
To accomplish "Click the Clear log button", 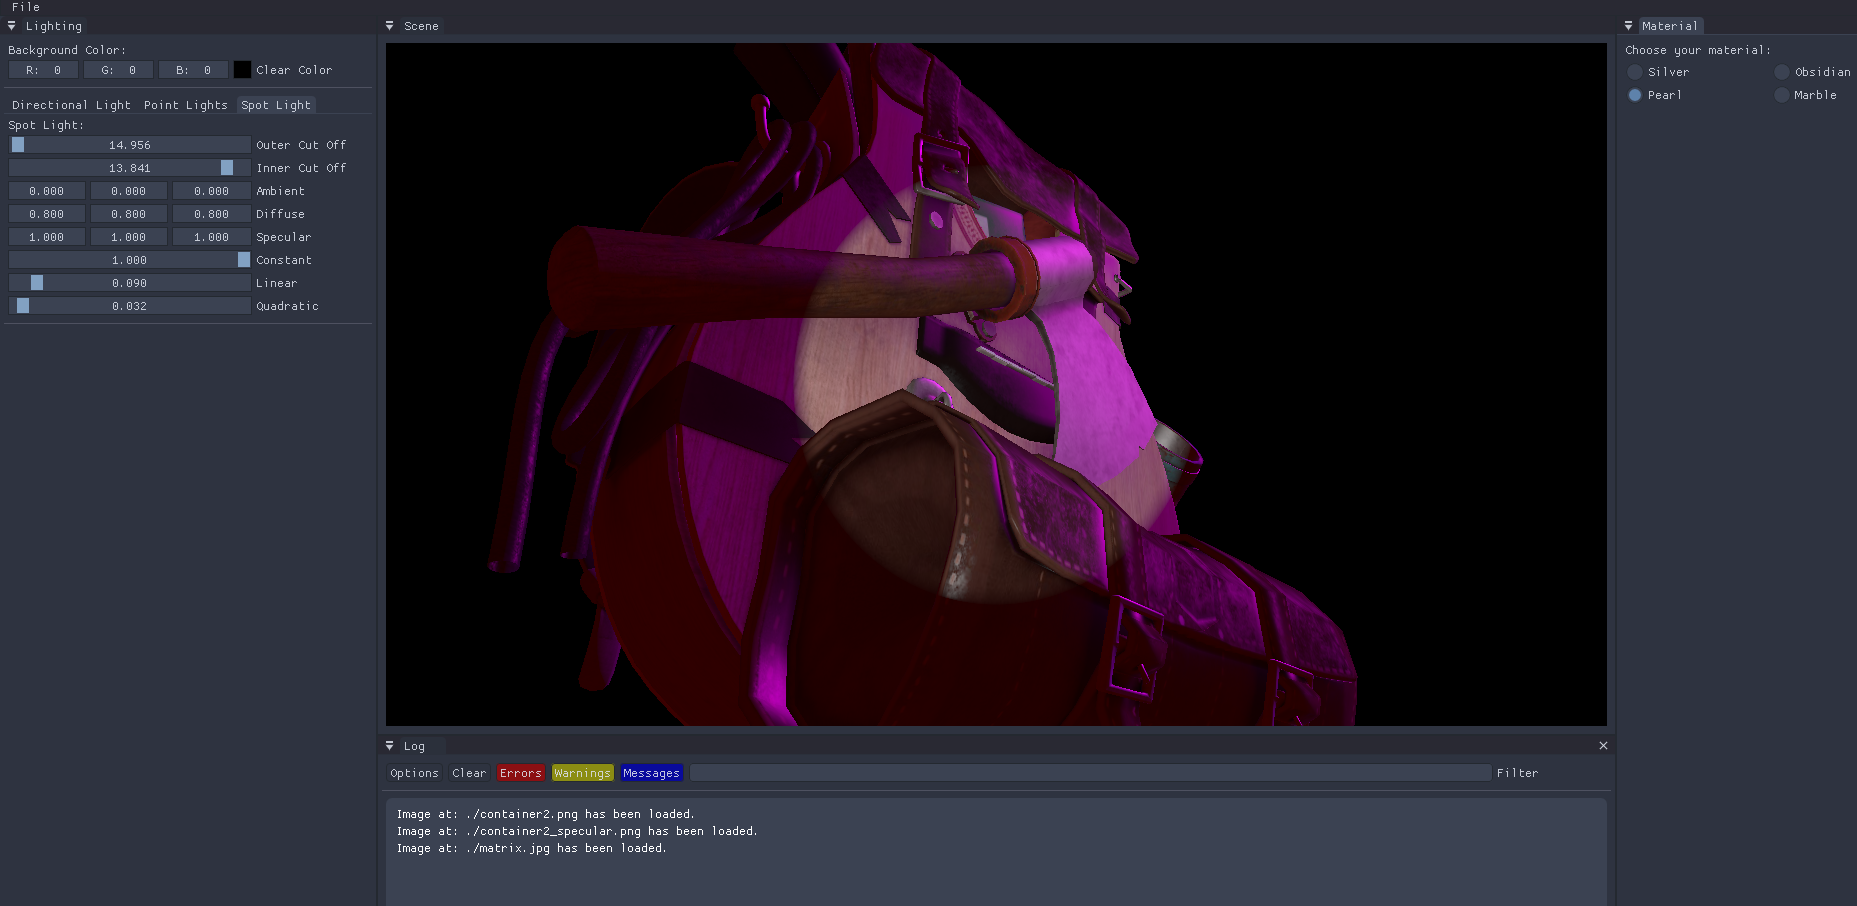I will click(x=469, y=773).
